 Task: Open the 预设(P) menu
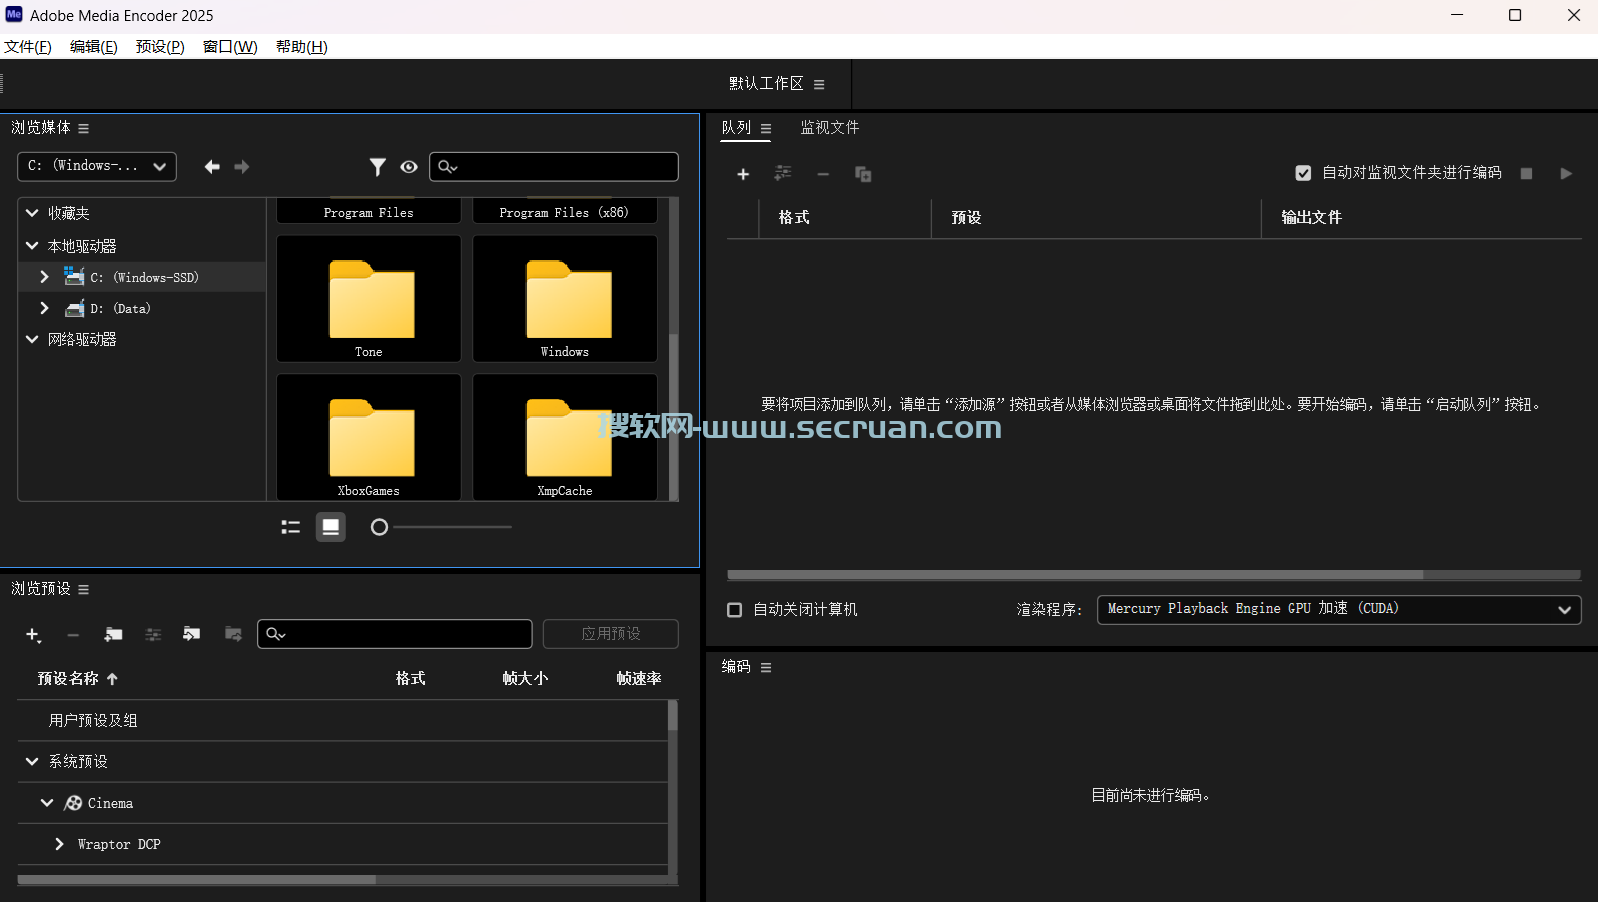[160, 47]
